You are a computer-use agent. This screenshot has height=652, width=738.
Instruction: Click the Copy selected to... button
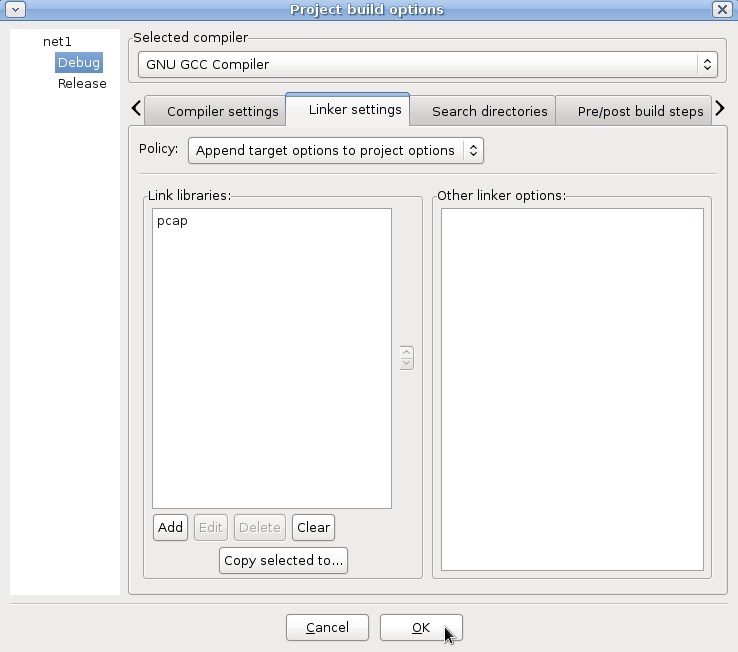(x=283, y=560)
